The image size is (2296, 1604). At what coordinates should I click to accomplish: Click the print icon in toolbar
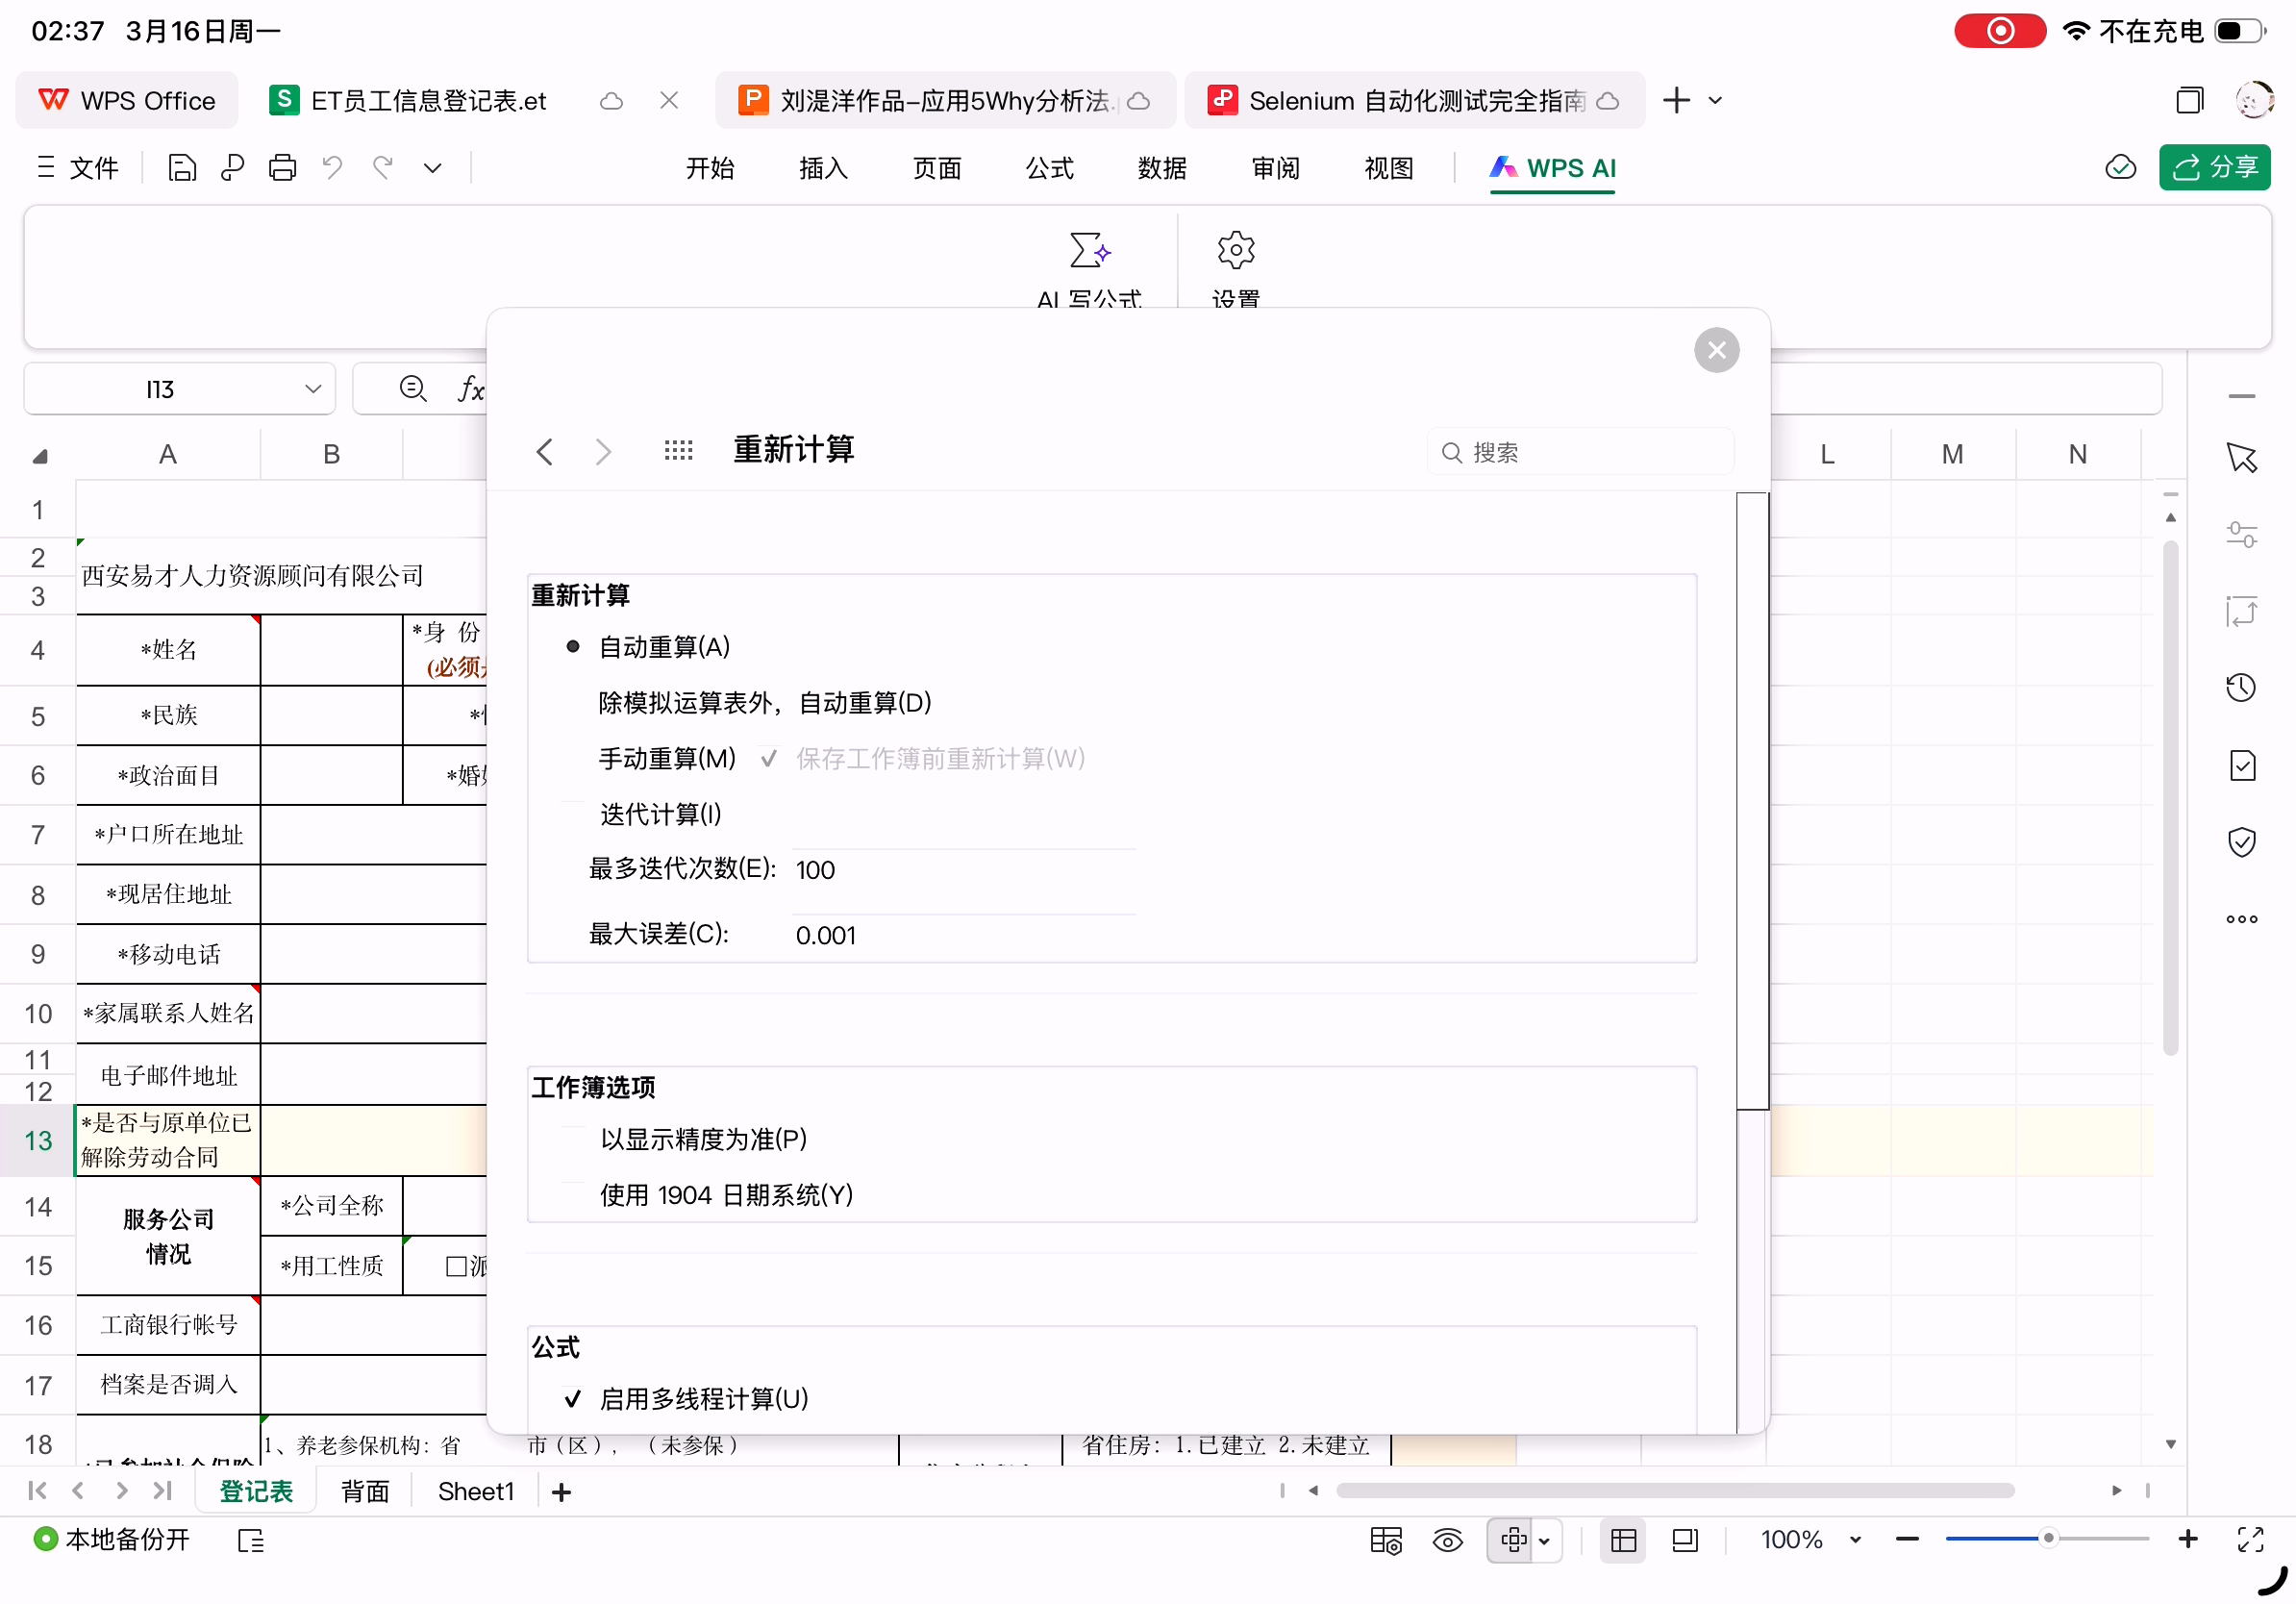coord(282,168)
